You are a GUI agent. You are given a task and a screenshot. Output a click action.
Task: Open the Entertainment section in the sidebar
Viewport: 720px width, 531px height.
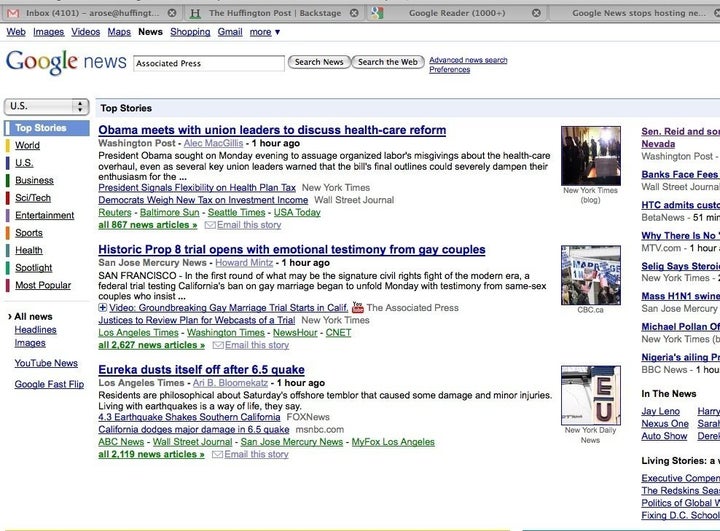click(x=45, y=215)
